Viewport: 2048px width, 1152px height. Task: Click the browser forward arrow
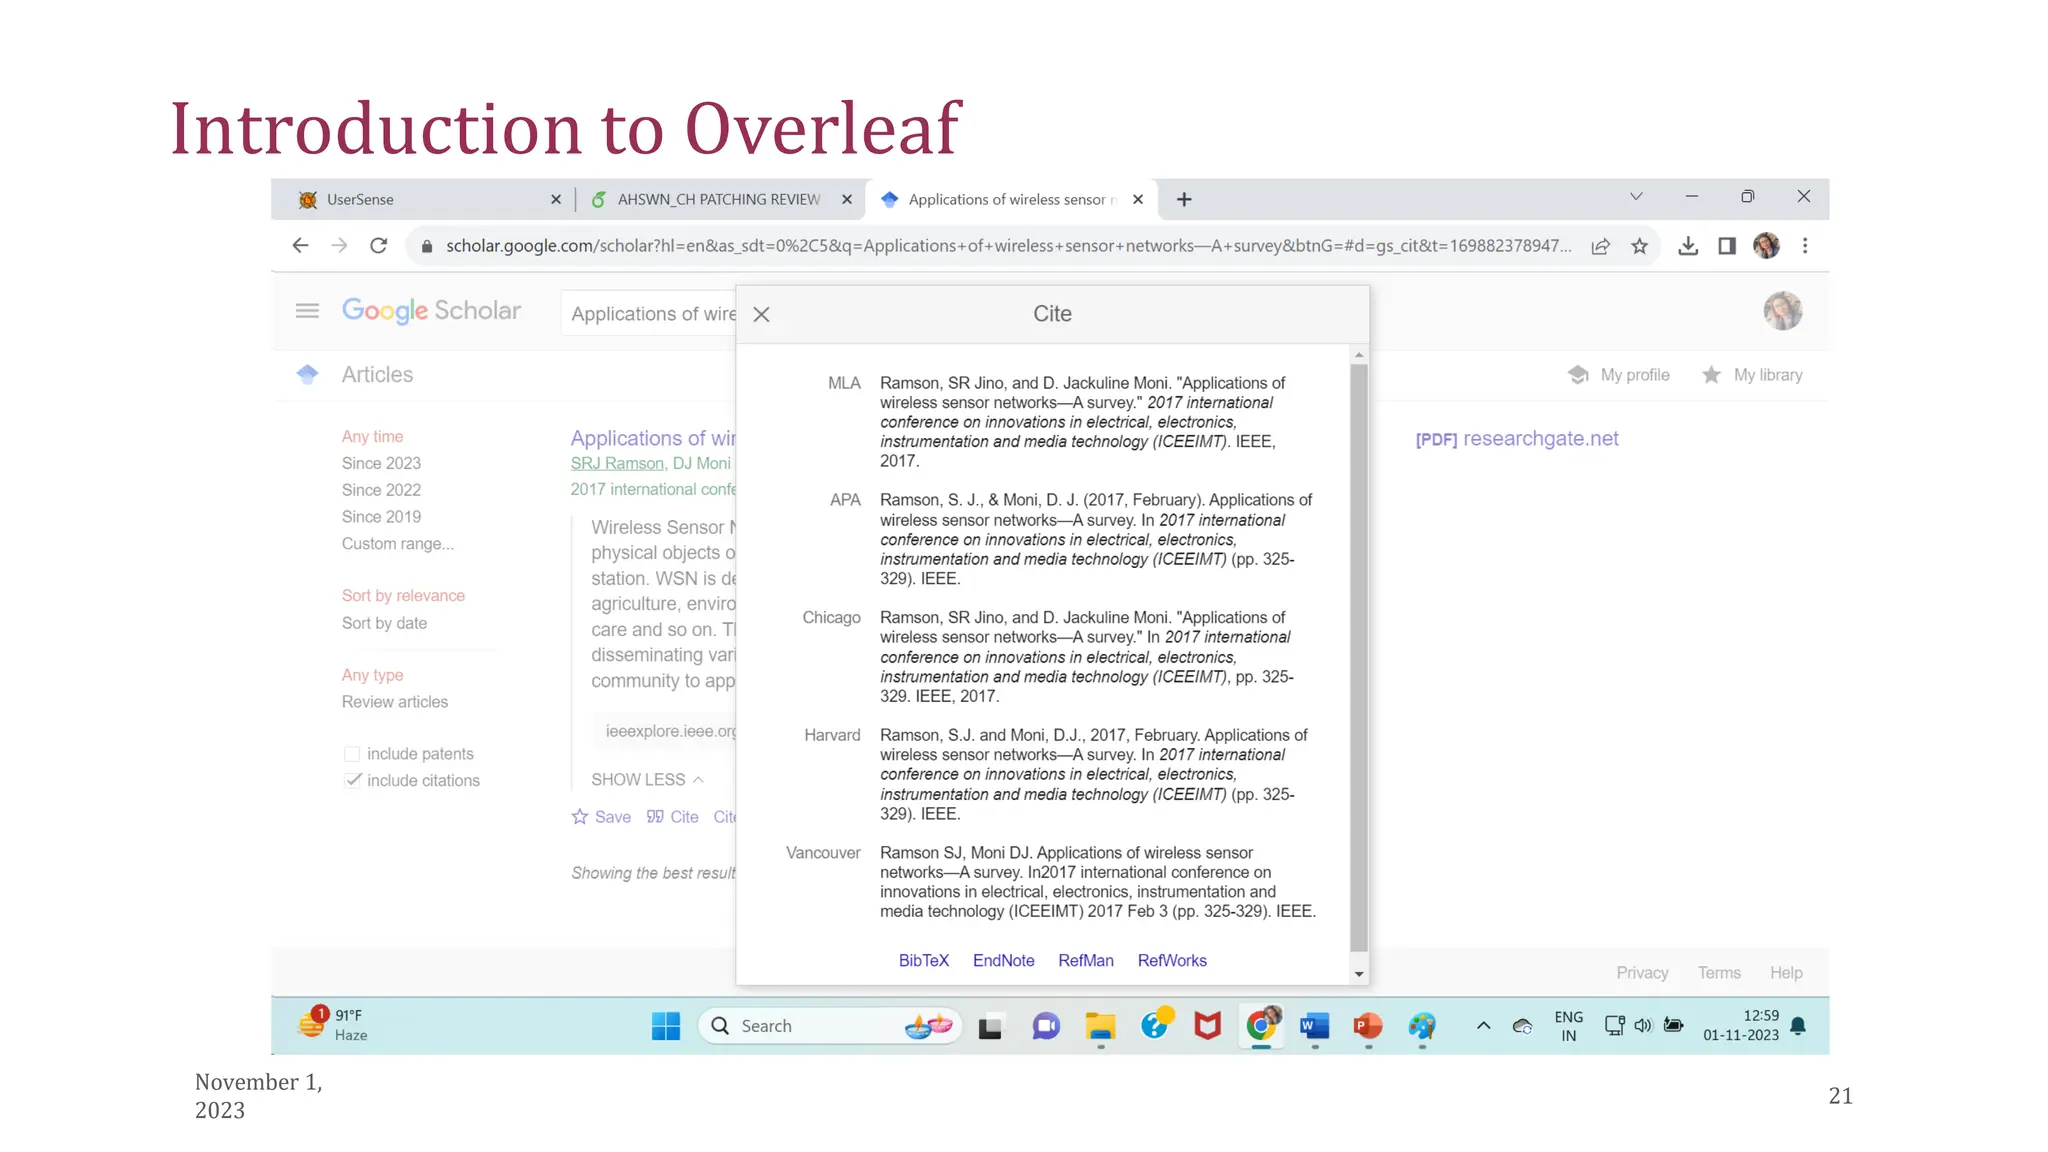(x=339, y=245)
